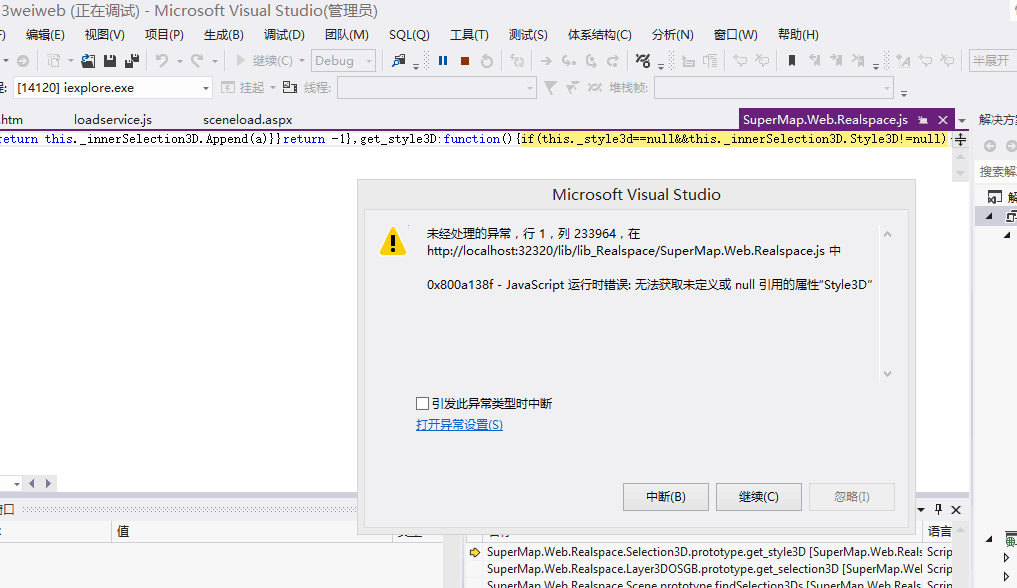The width and height of the screenshot is (1017, 588).
Task: Click the thread filter funnel icon
Action: 550,88
